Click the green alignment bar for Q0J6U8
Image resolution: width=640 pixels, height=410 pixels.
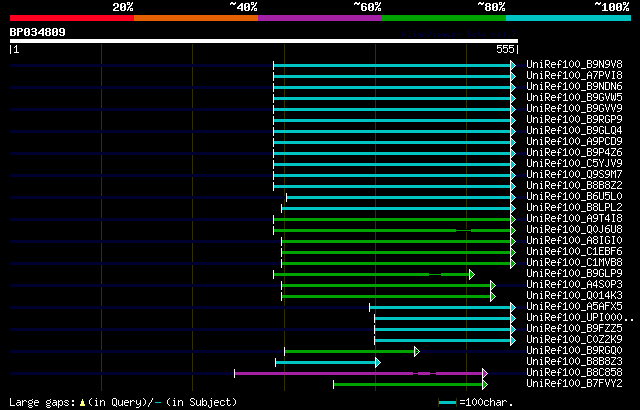(x=392, y=231)
